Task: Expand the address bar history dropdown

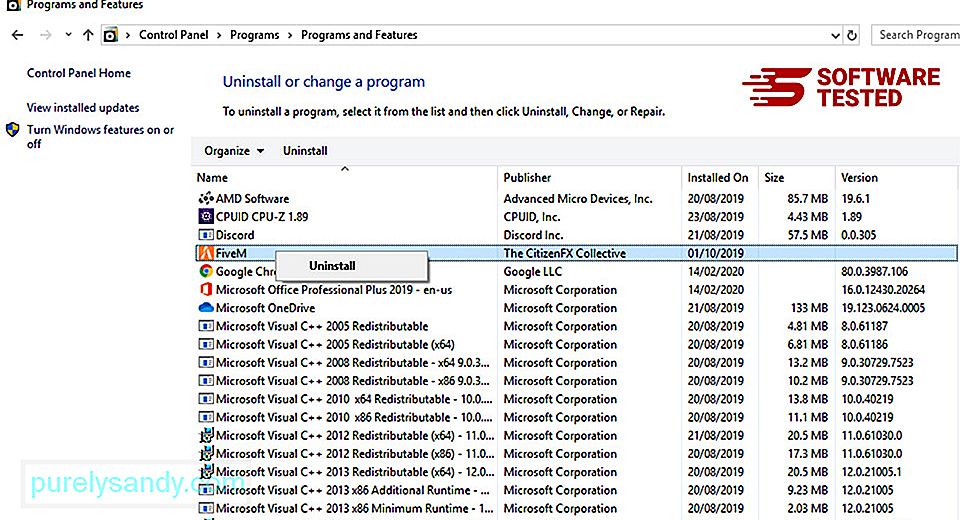Action: 835,36
